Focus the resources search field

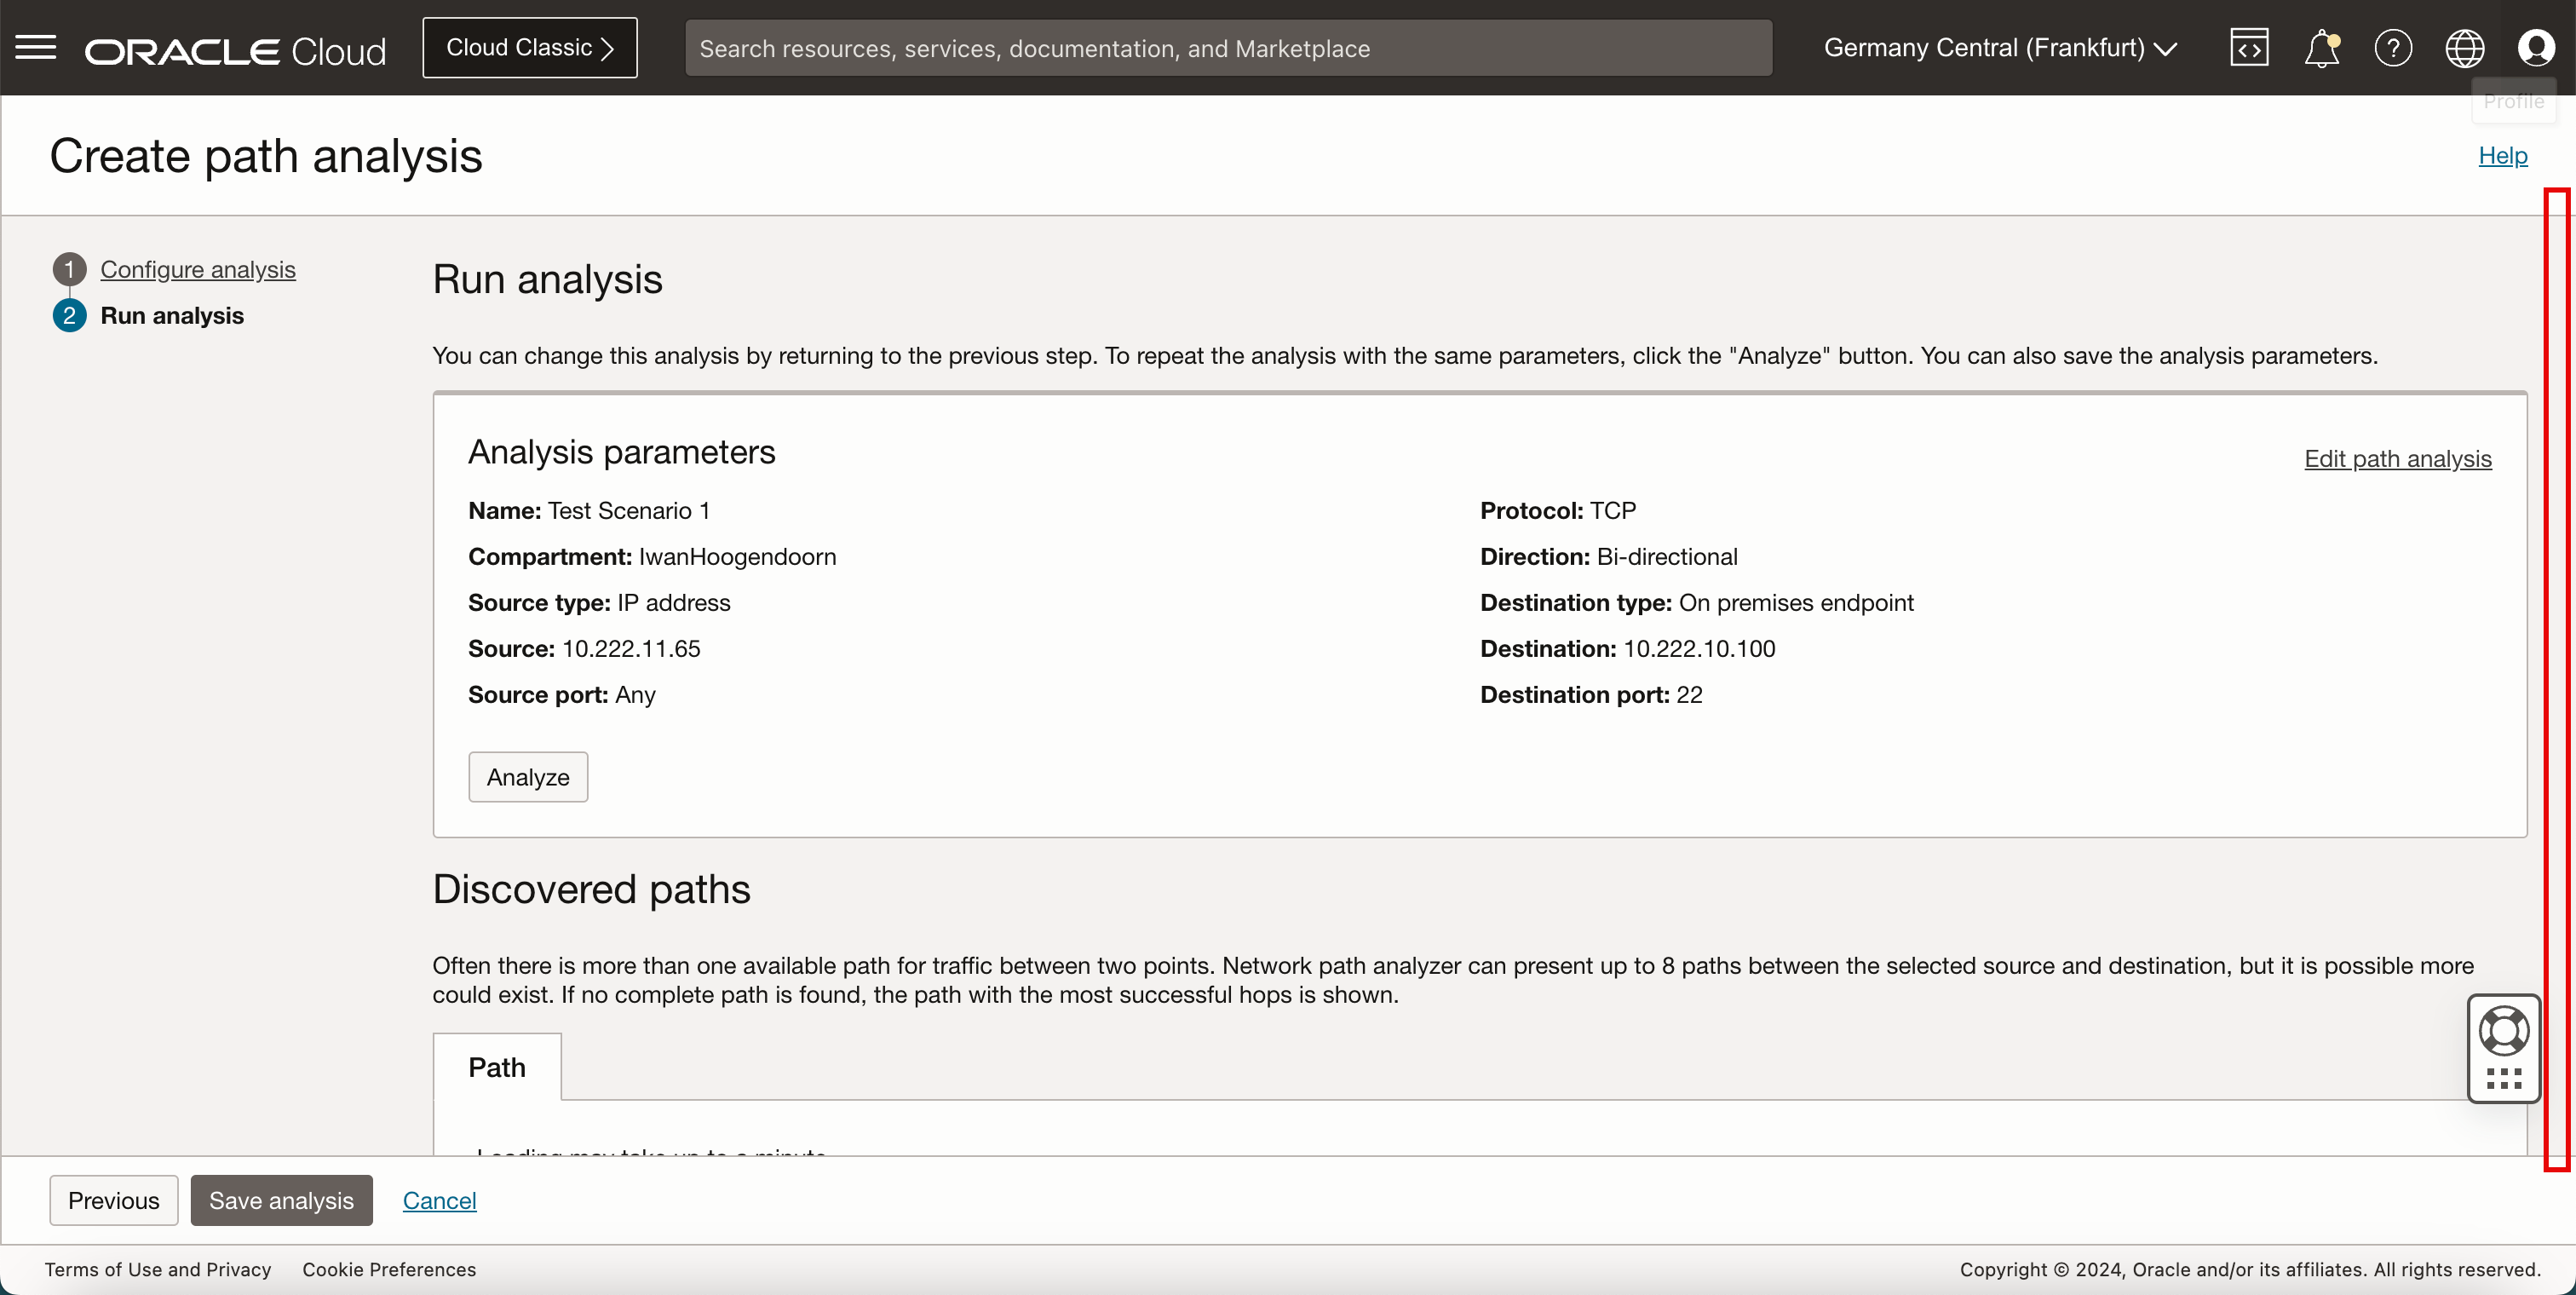click(1227, 48)
